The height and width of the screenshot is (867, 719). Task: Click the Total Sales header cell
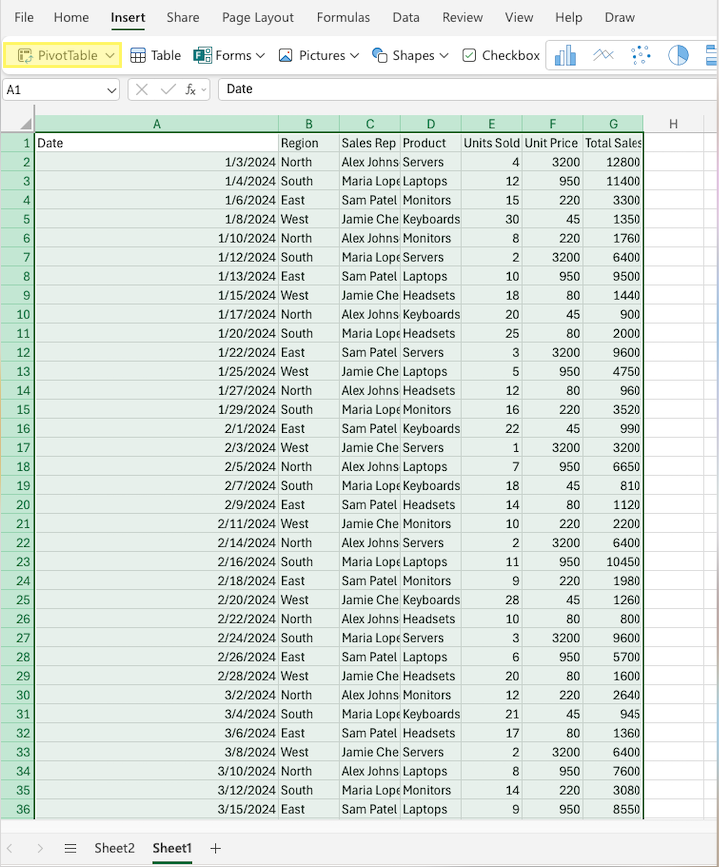(x=613, y=143)
